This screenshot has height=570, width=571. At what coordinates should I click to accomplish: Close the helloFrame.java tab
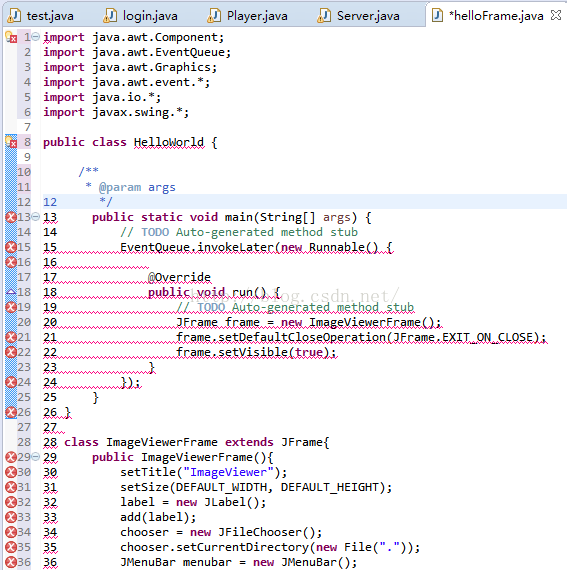[556, 15]
